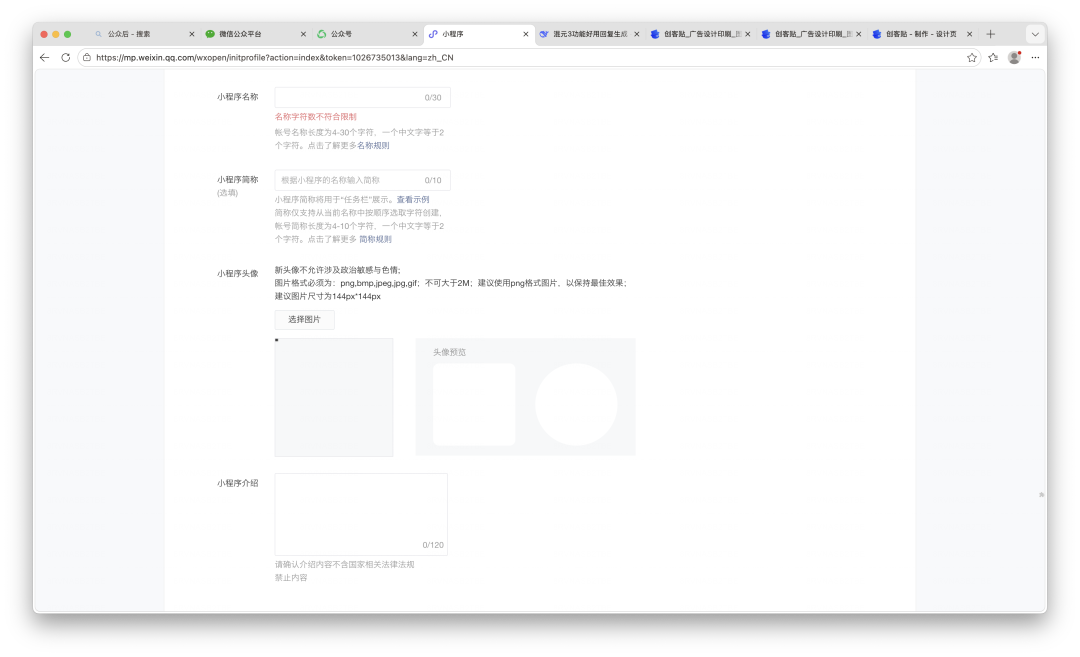Open the 名称规则 link
This screenshot has height=657, width=1080.
point(373,146)
